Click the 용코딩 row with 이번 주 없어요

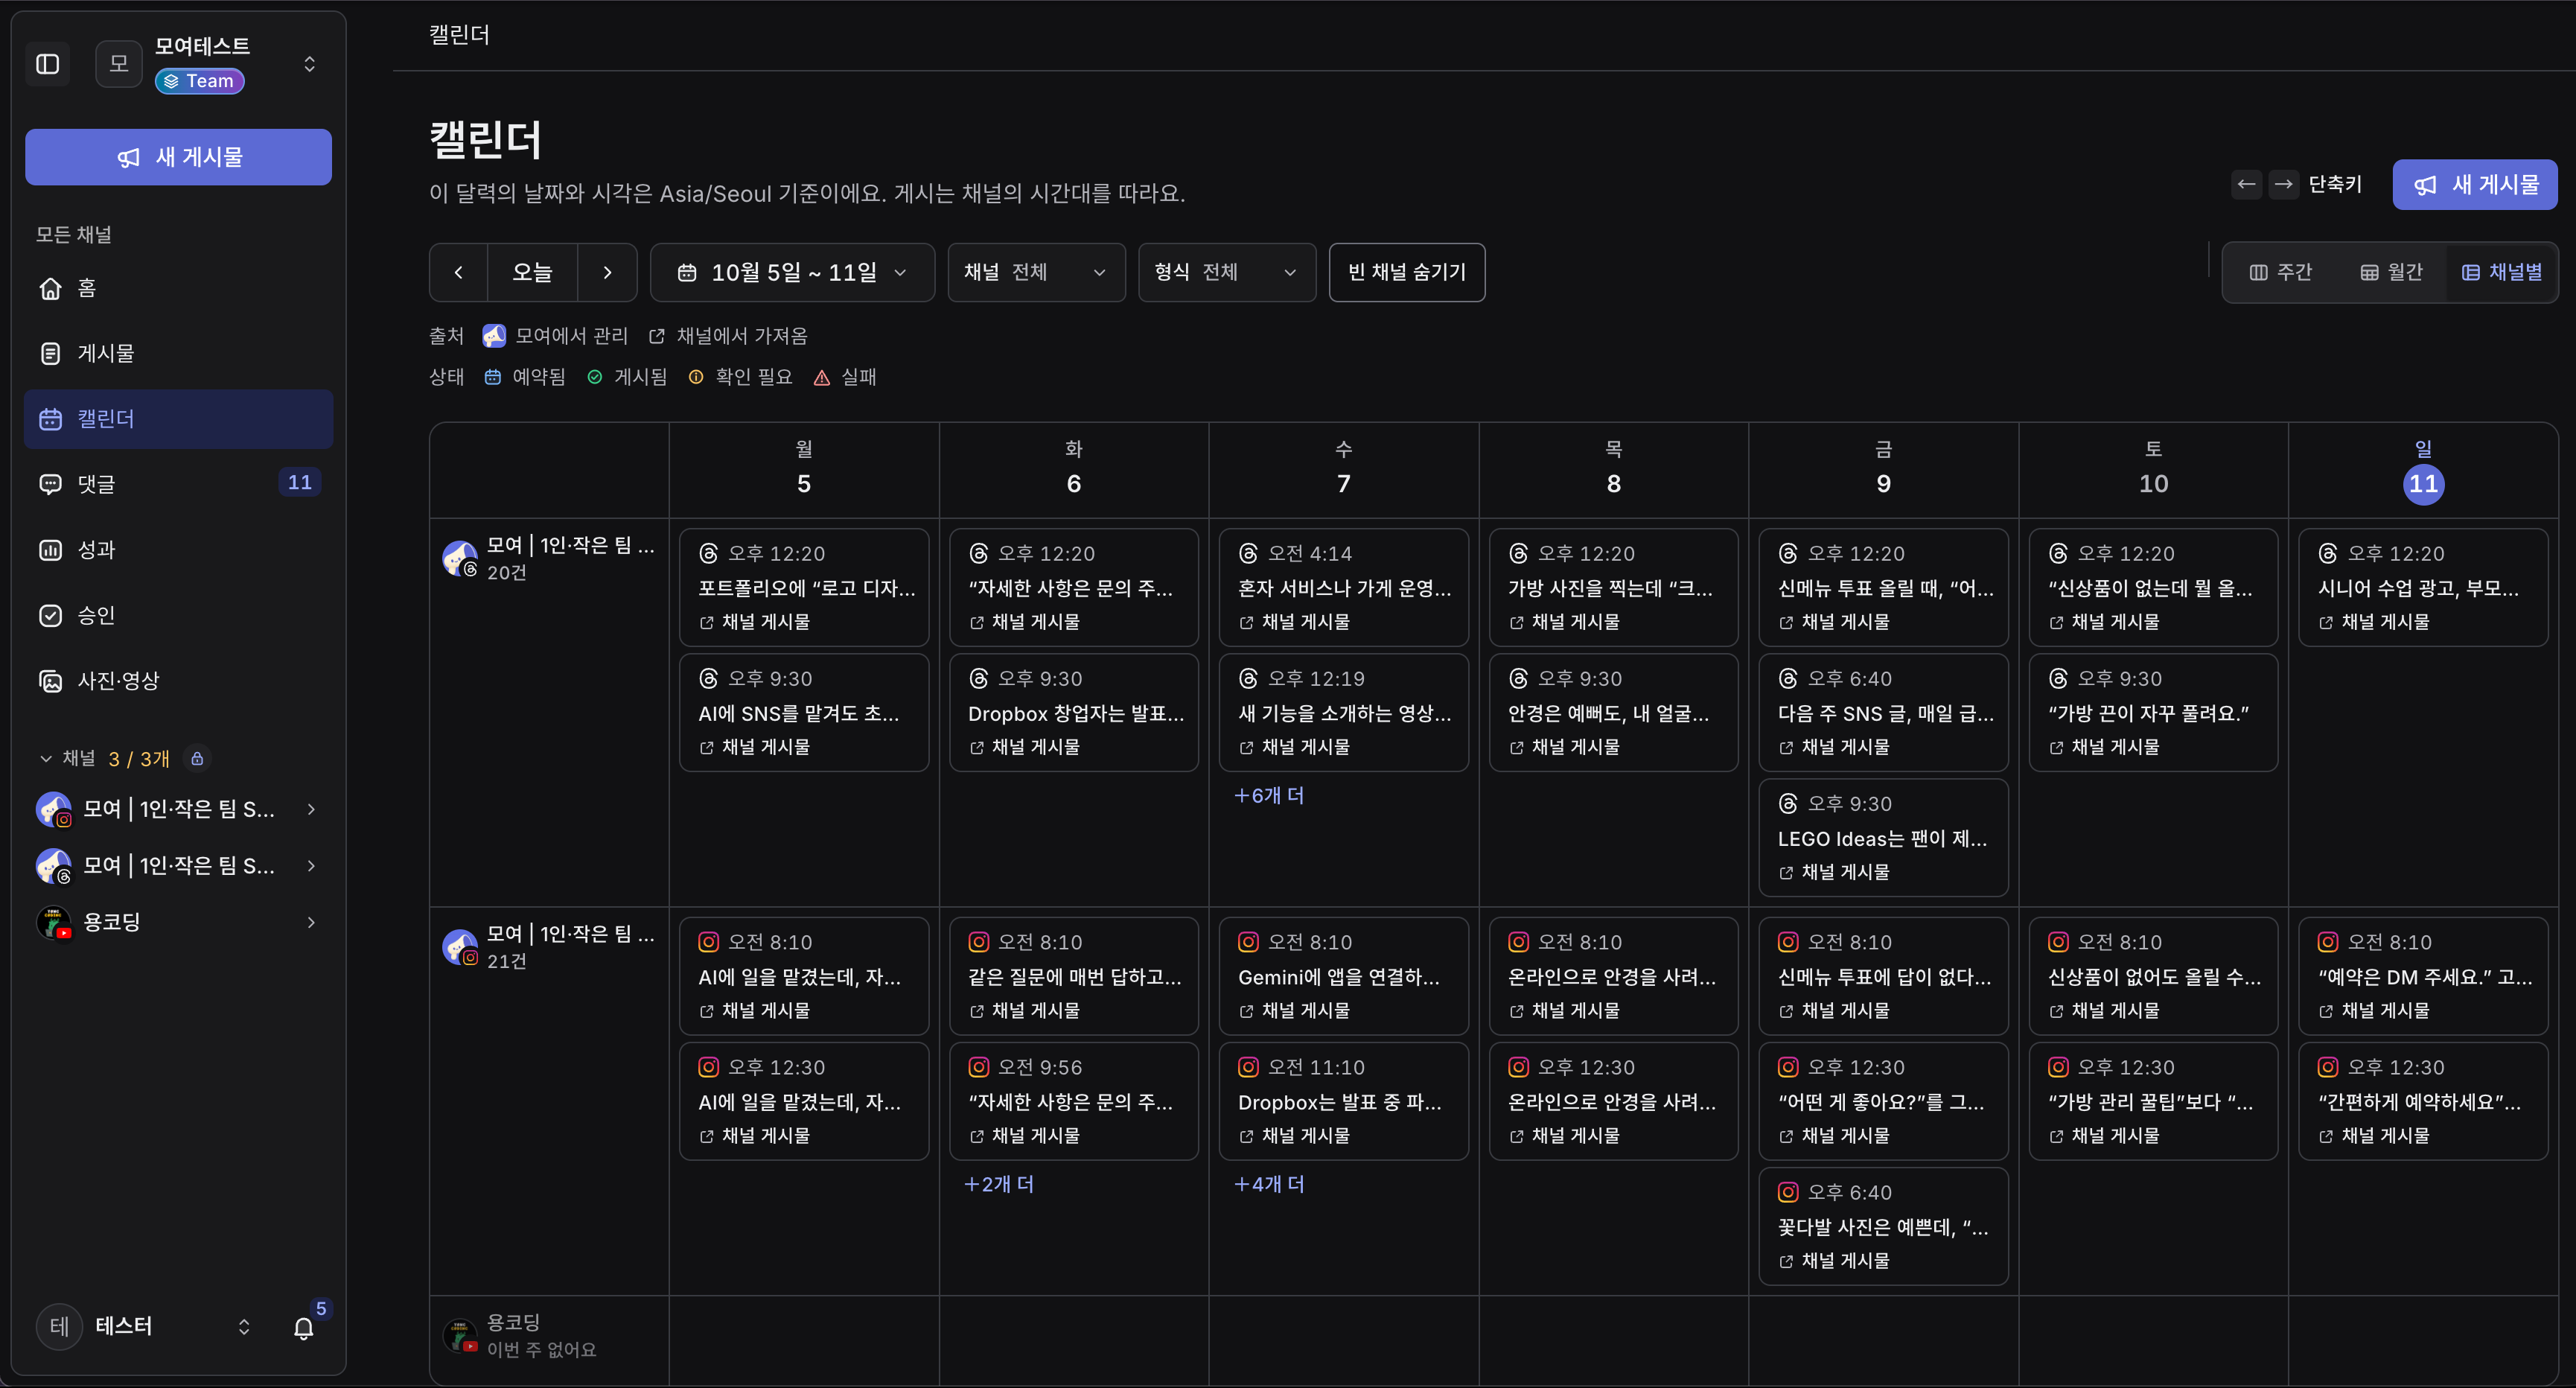click(x=549, y=1336)
